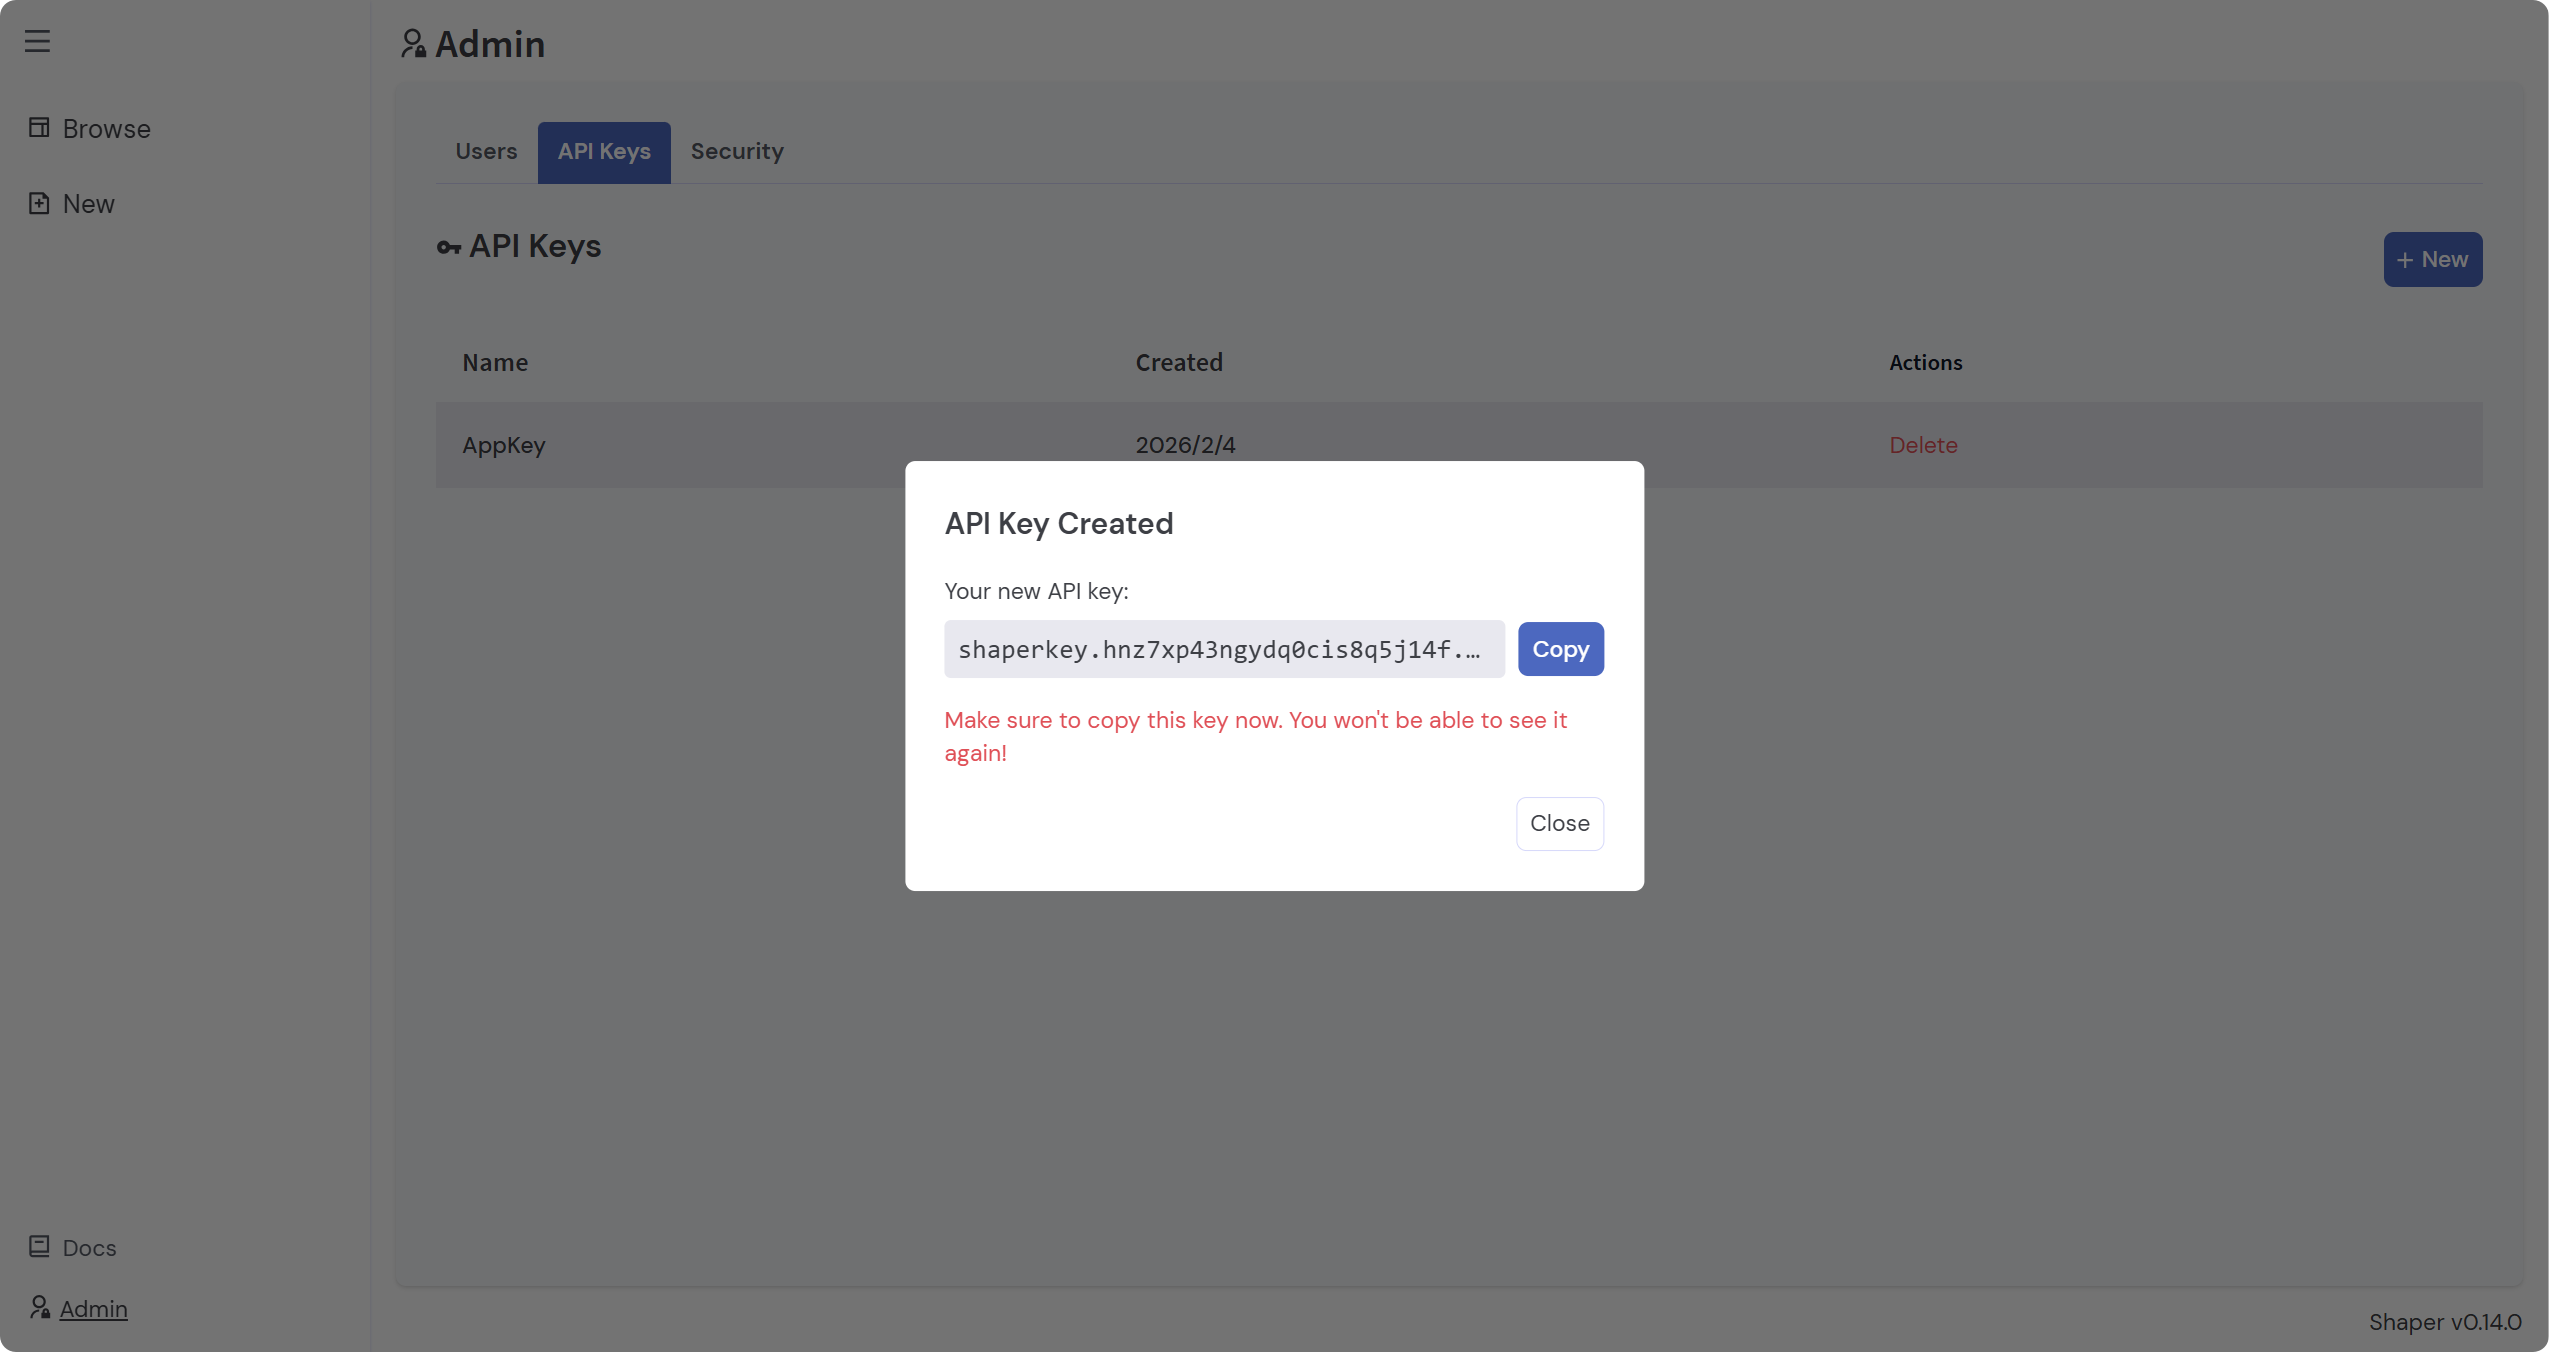2549x1352 pixels.
Task: Click the API key text field
Action: (1223, 649)
